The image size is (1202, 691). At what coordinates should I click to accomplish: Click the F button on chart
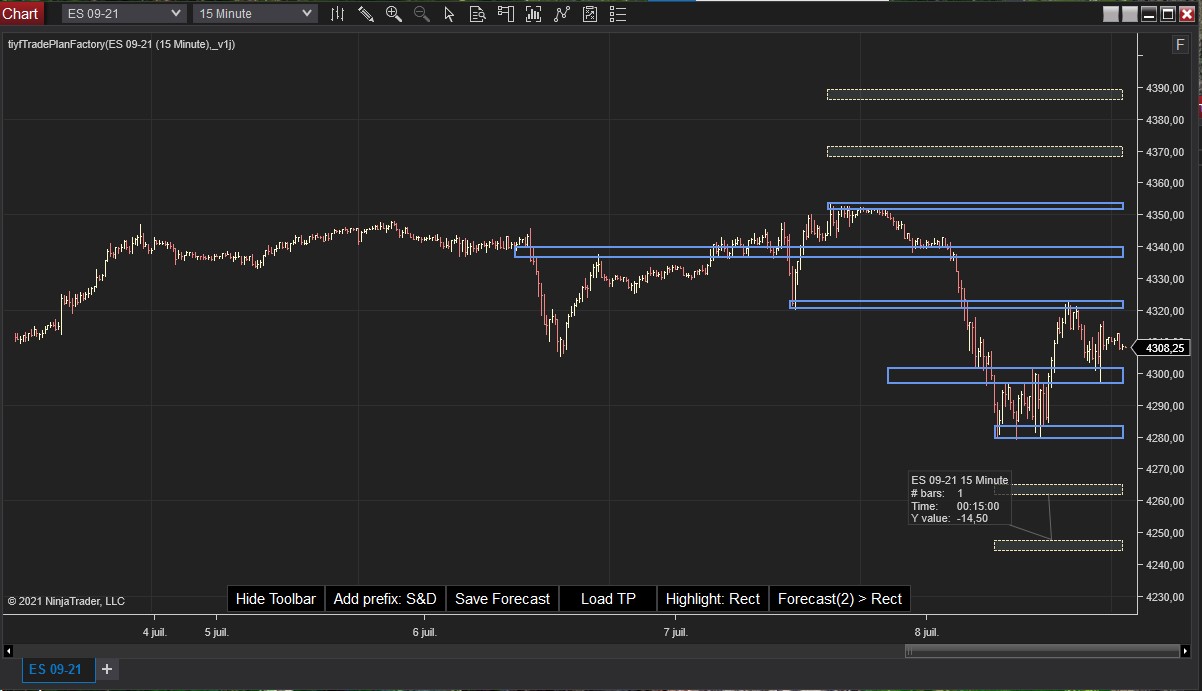click(1181, 45)
